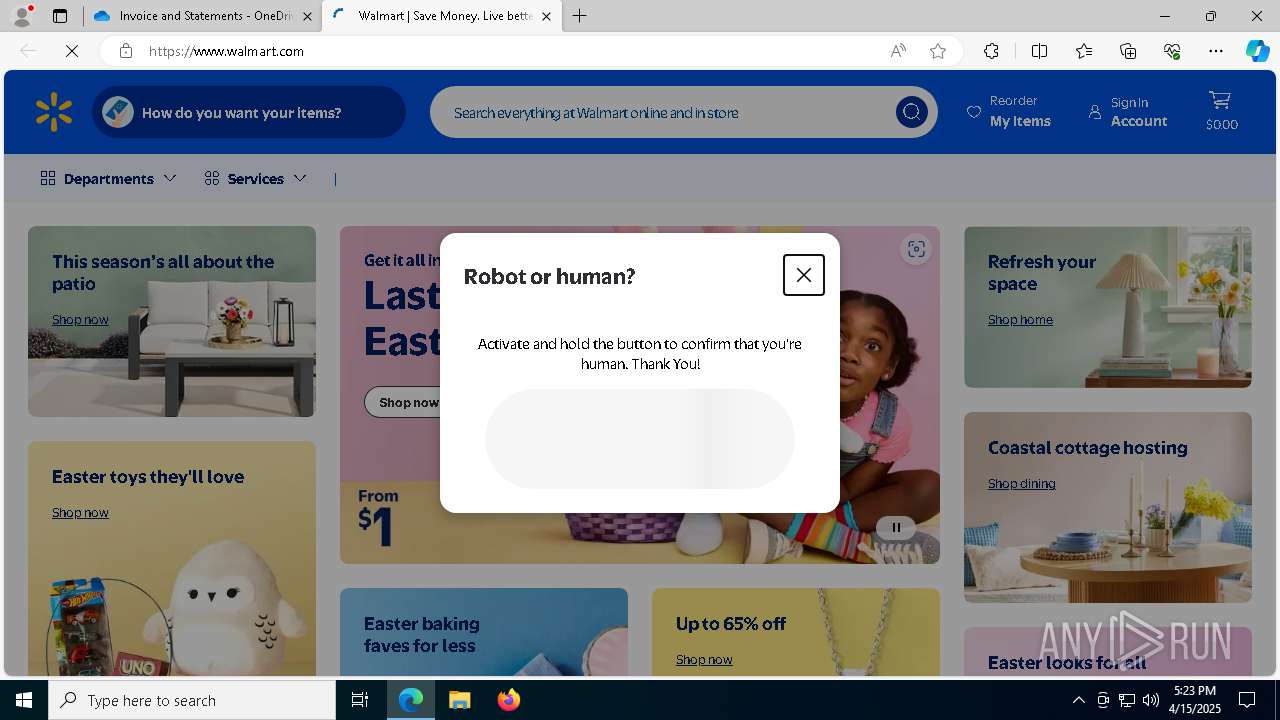Viewport: 1280px width, 720px height.
Task: View site information lock icon
Action: (x=126, y=51)
